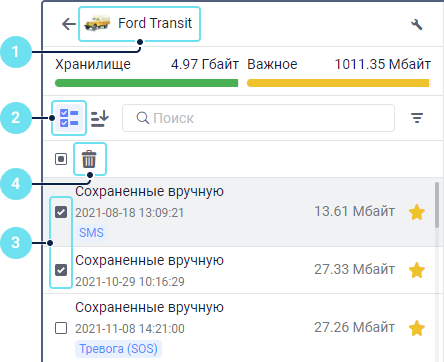The image size is (444, 362).
Task: Uncheck the 2021-10-29 10:16:29 file checkbox
Action: pyautogui.click(x=61, y=270)
